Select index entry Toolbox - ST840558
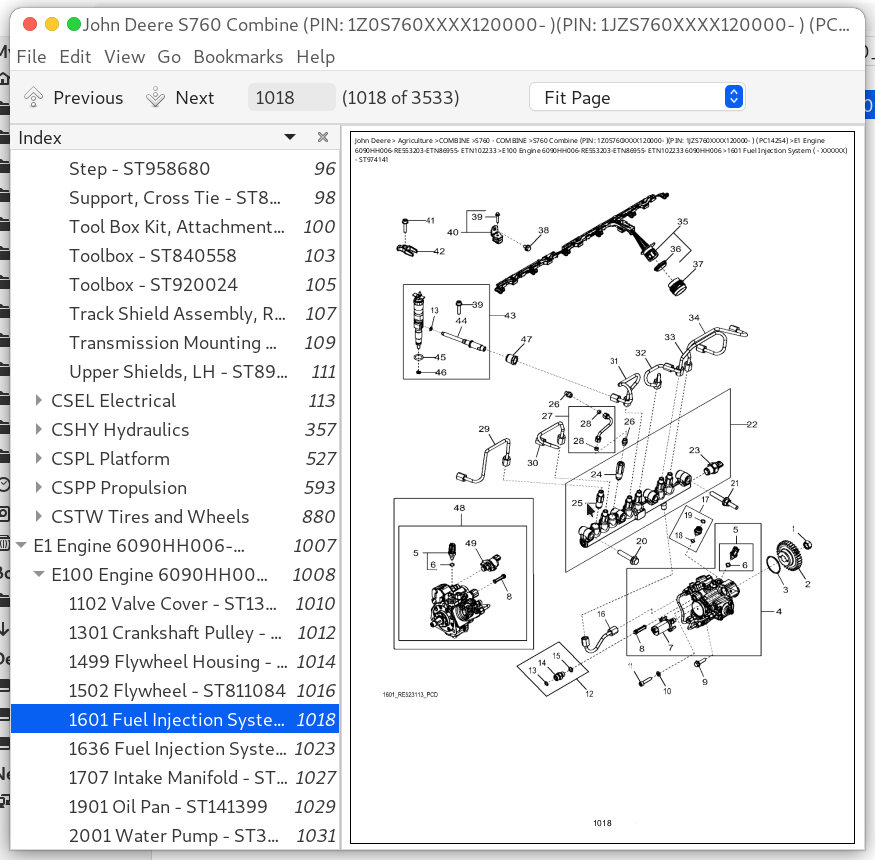 point(175,256)
